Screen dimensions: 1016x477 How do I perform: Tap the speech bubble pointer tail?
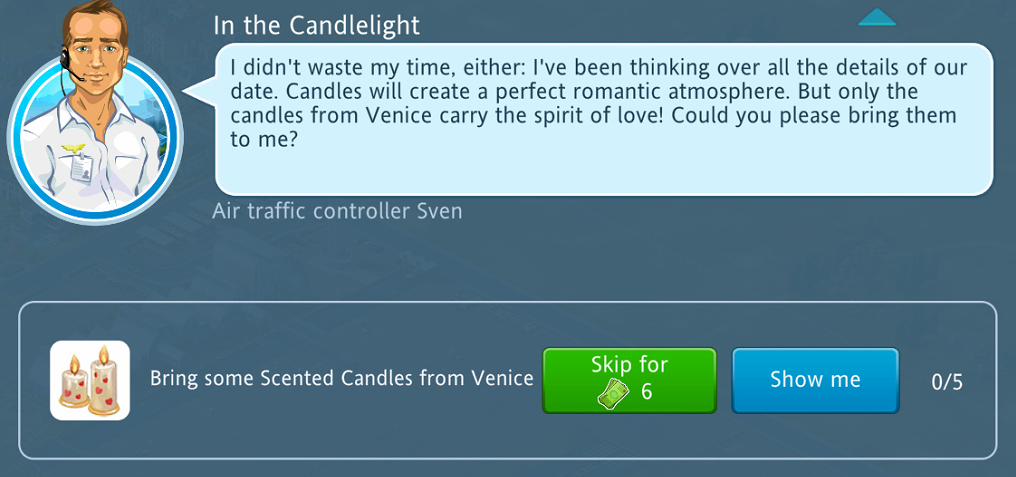coord(200,92)
